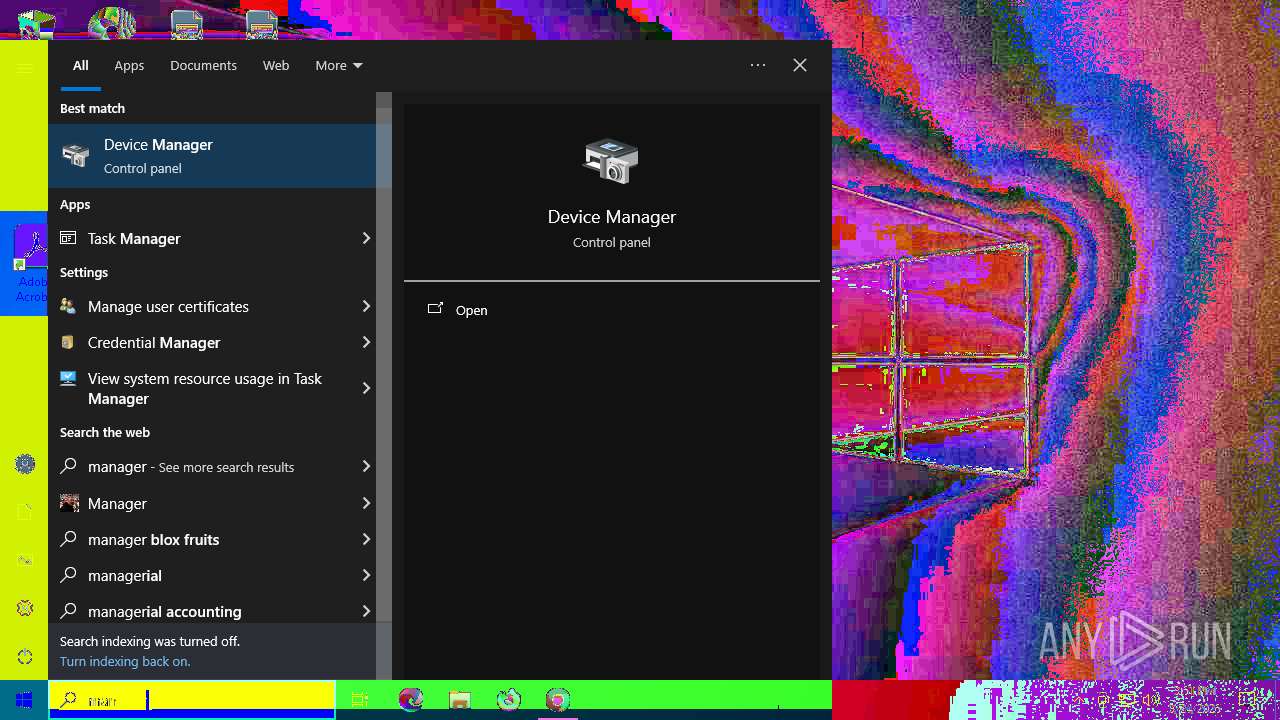The image size is (1280, 720).
Task: Expand 'managerial accounting' arrow
Action: pos(366,610)
